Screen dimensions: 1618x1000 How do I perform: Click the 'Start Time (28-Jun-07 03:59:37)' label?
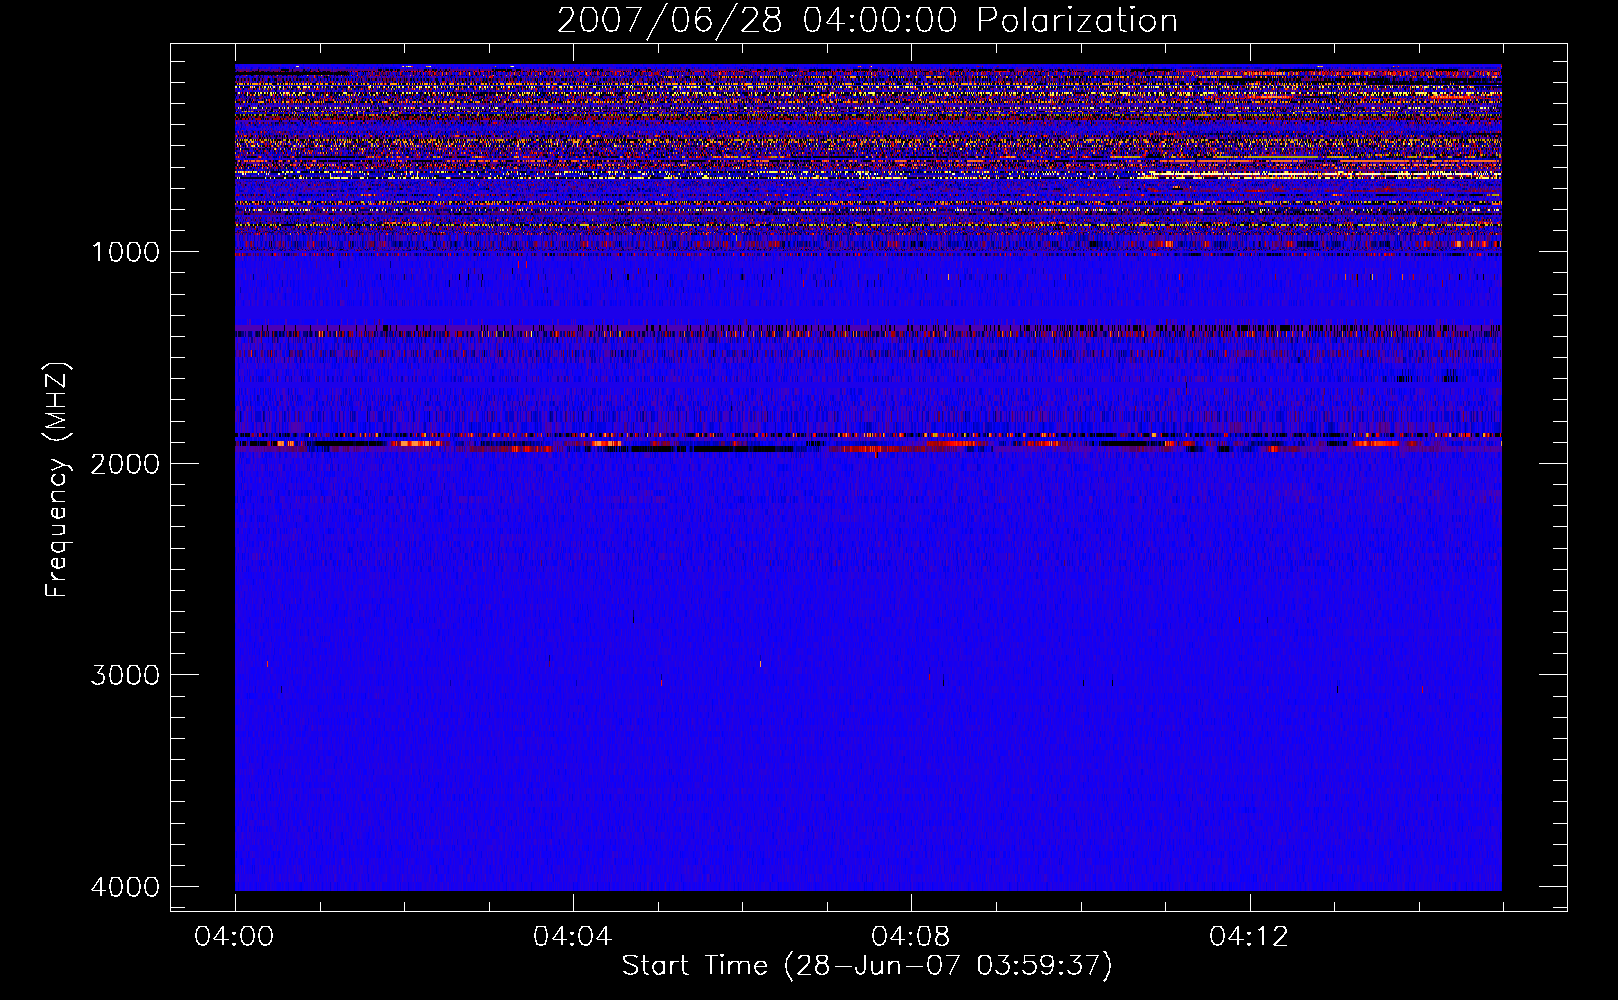coord(867,966)
